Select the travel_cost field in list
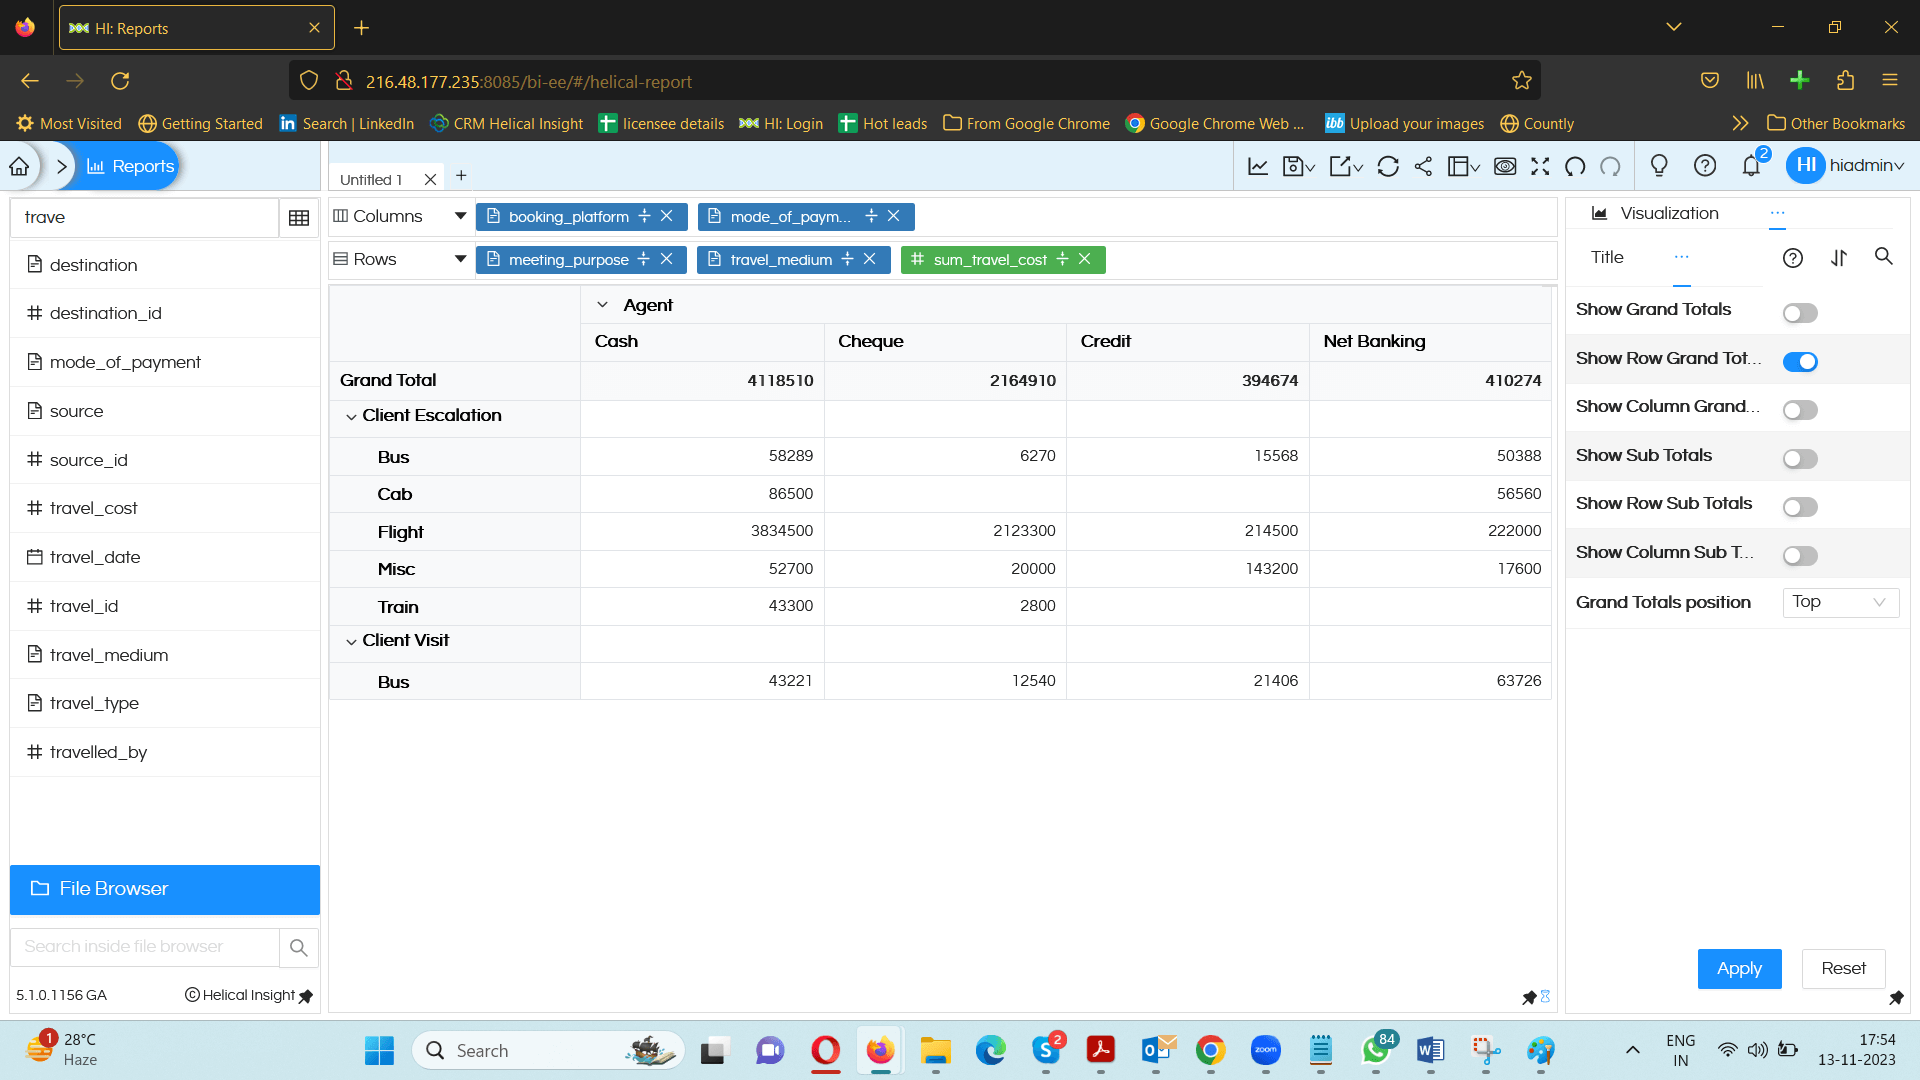The width and height of the screenshot is (1920, 1080). point(165,508)
